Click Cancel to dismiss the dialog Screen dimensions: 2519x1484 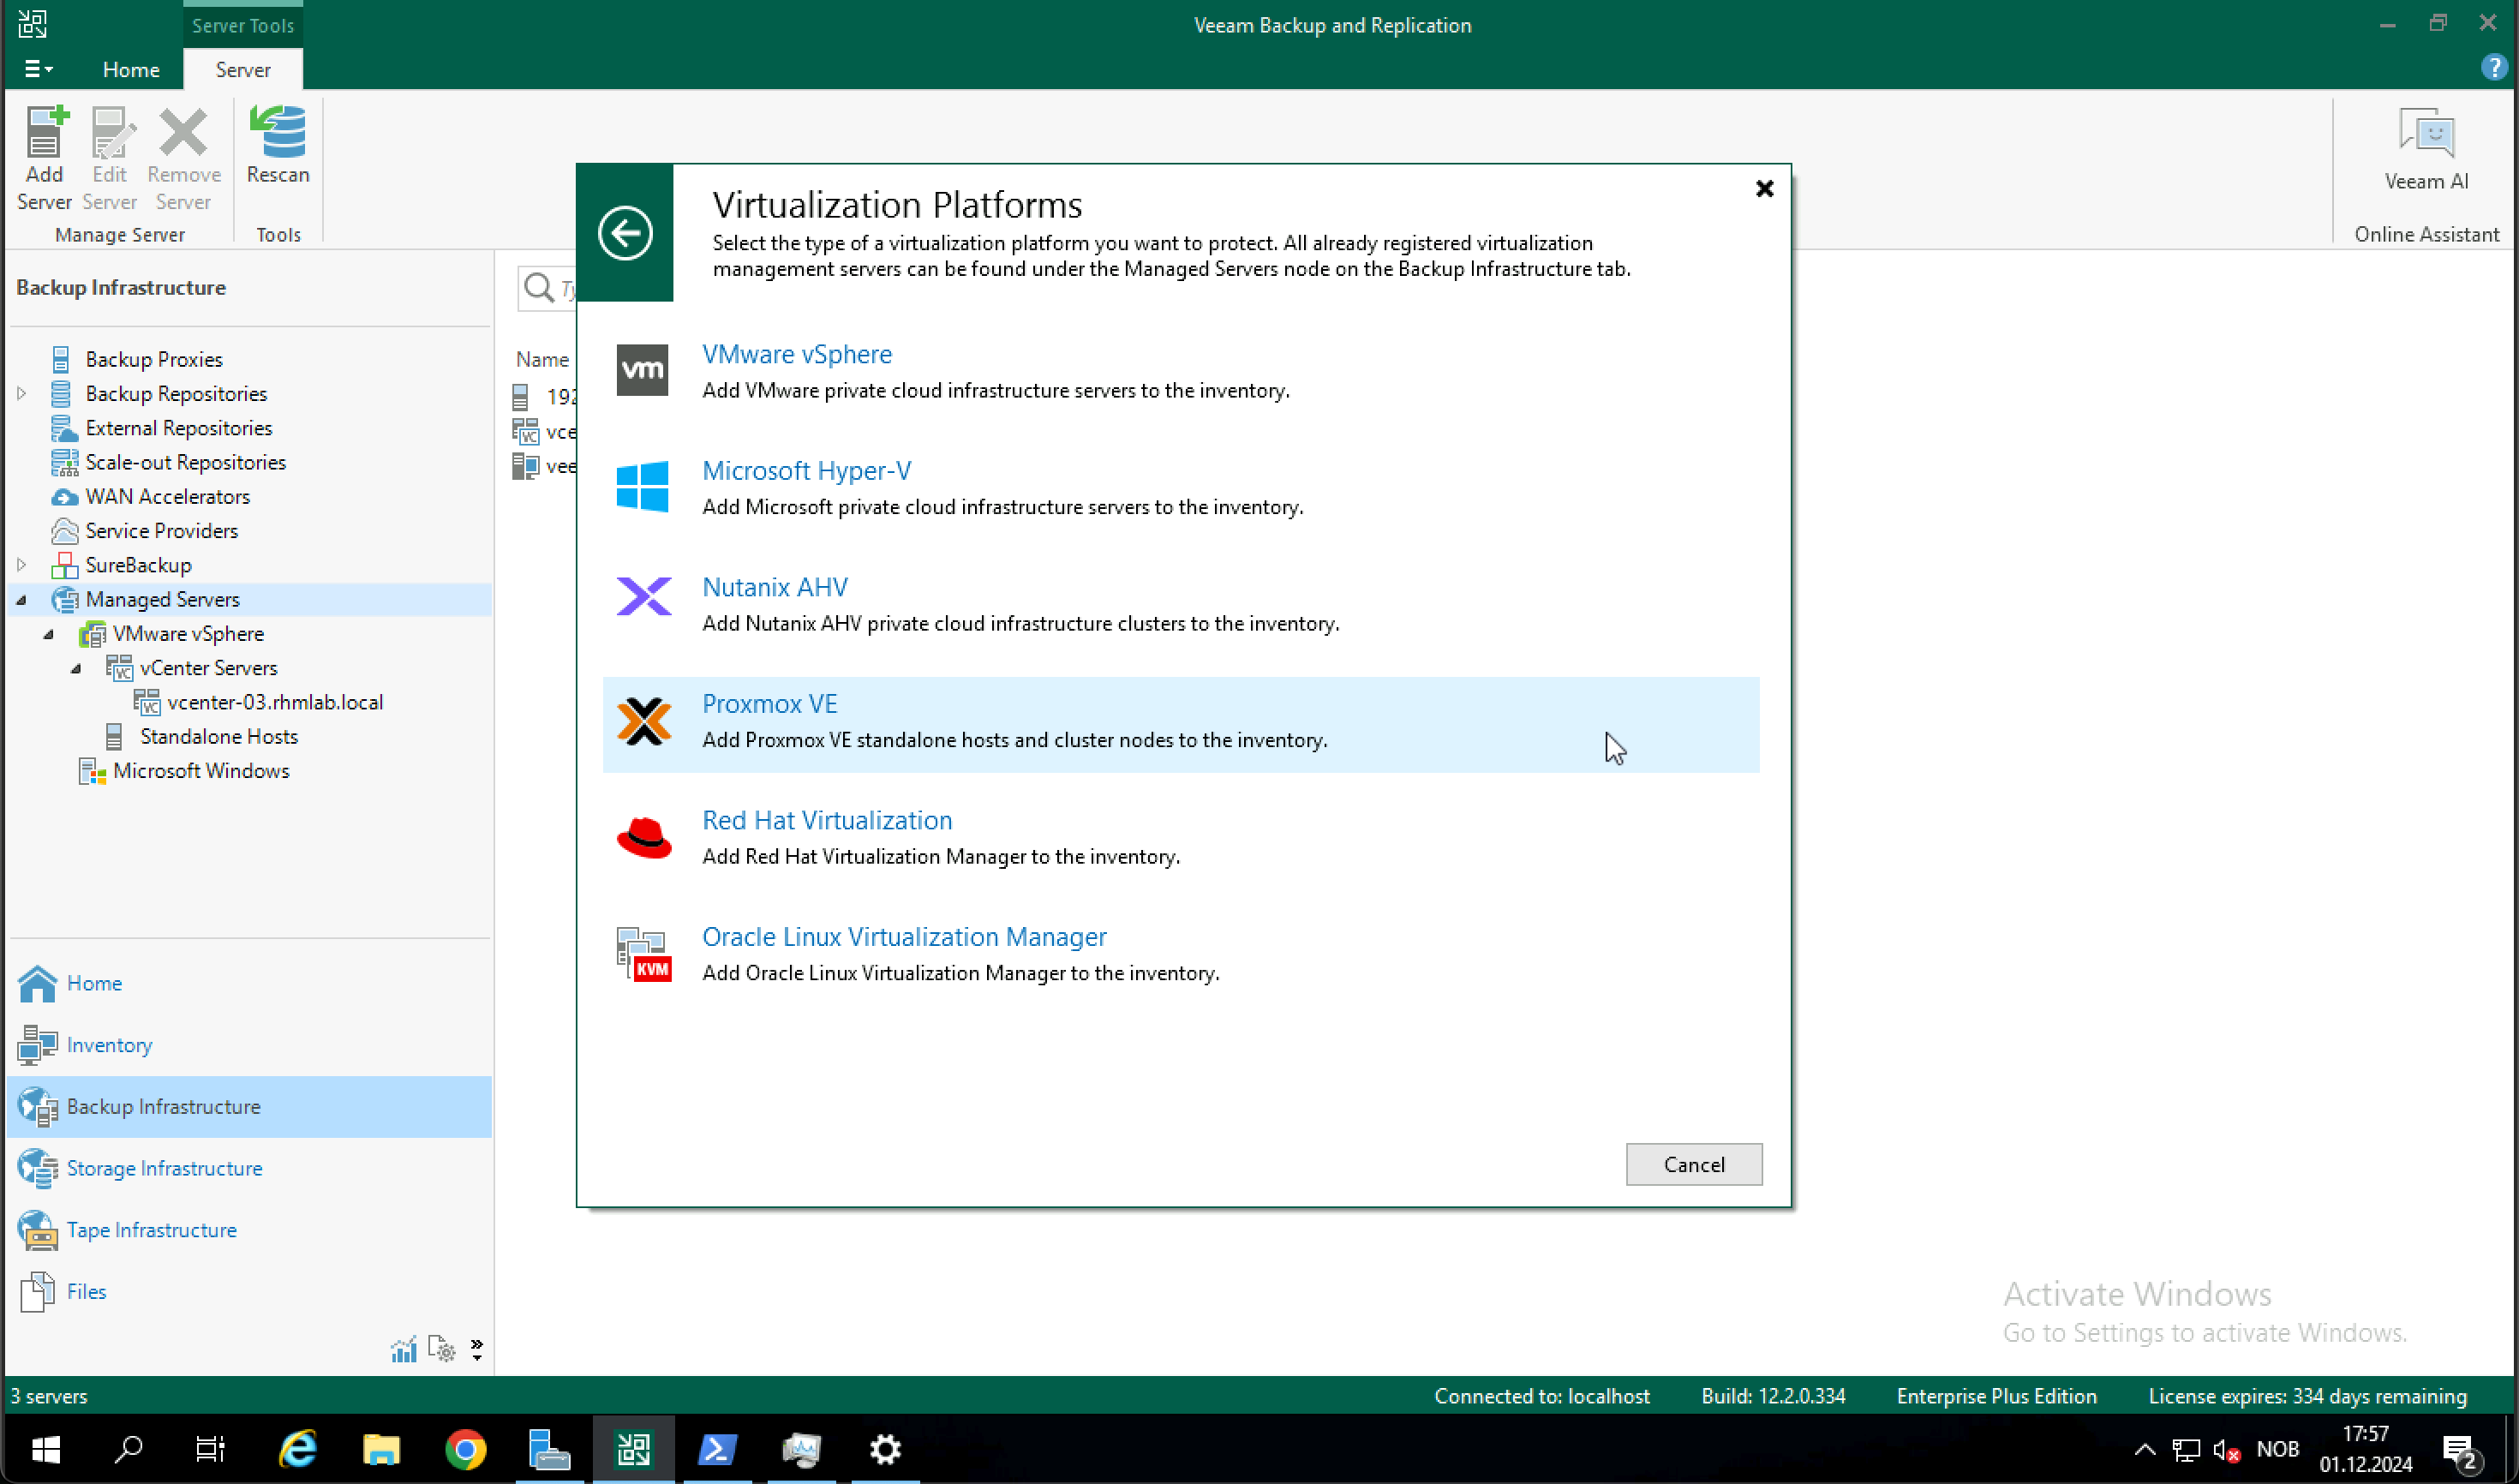point(1694,1164)
